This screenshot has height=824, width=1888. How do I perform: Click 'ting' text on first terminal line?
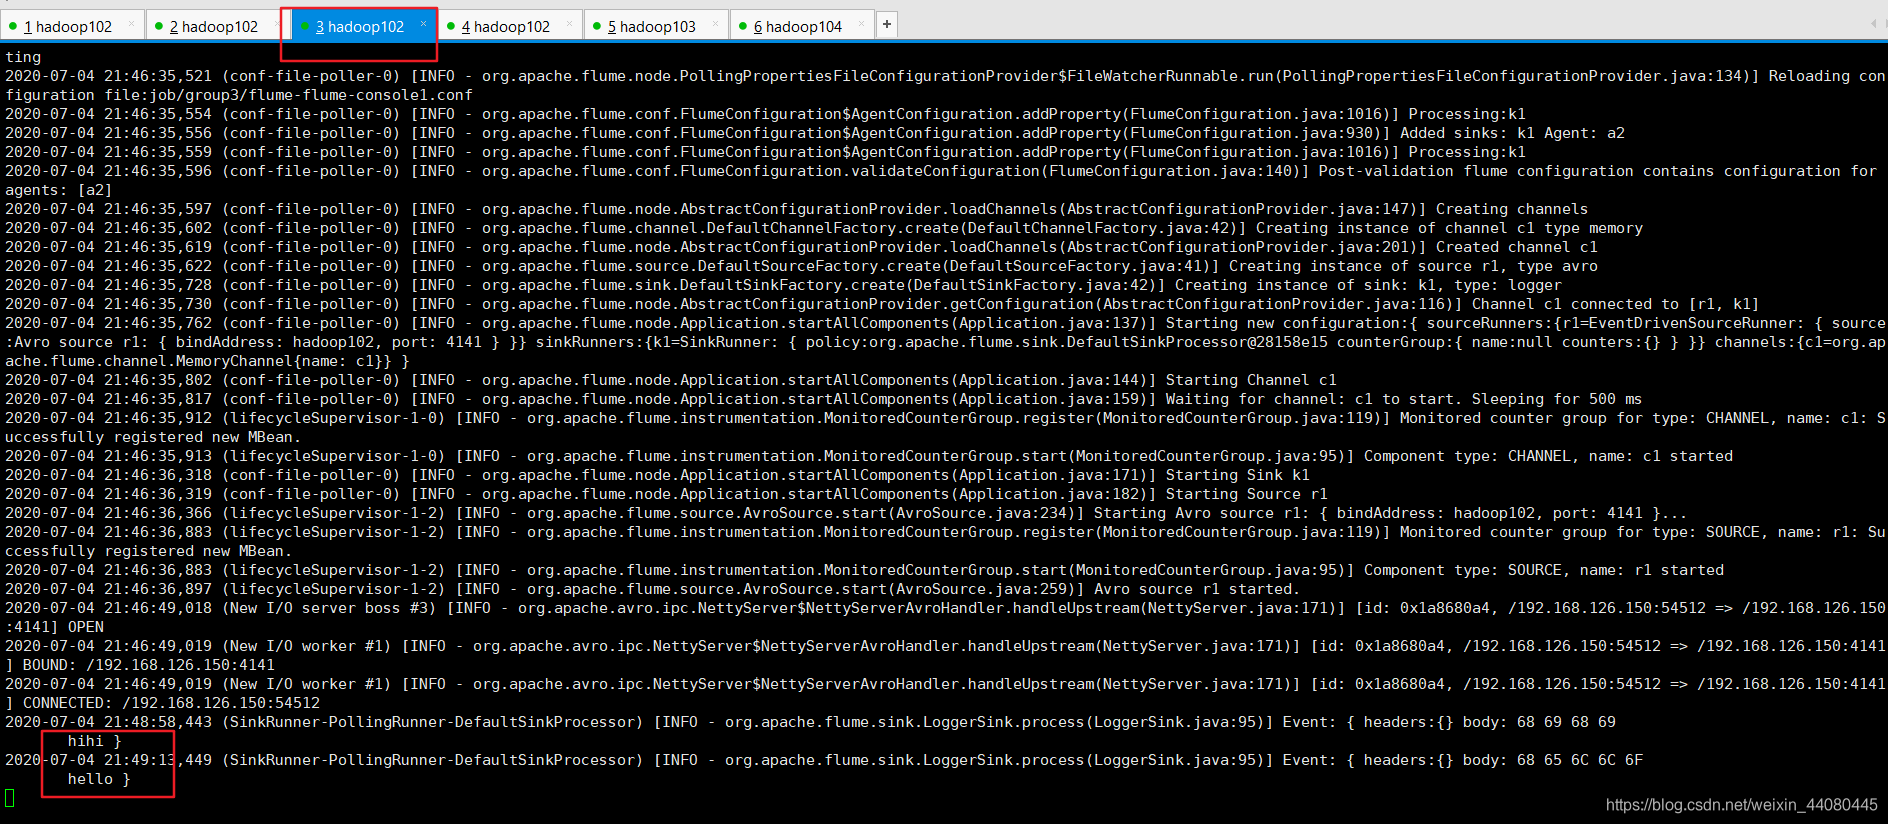23,57
